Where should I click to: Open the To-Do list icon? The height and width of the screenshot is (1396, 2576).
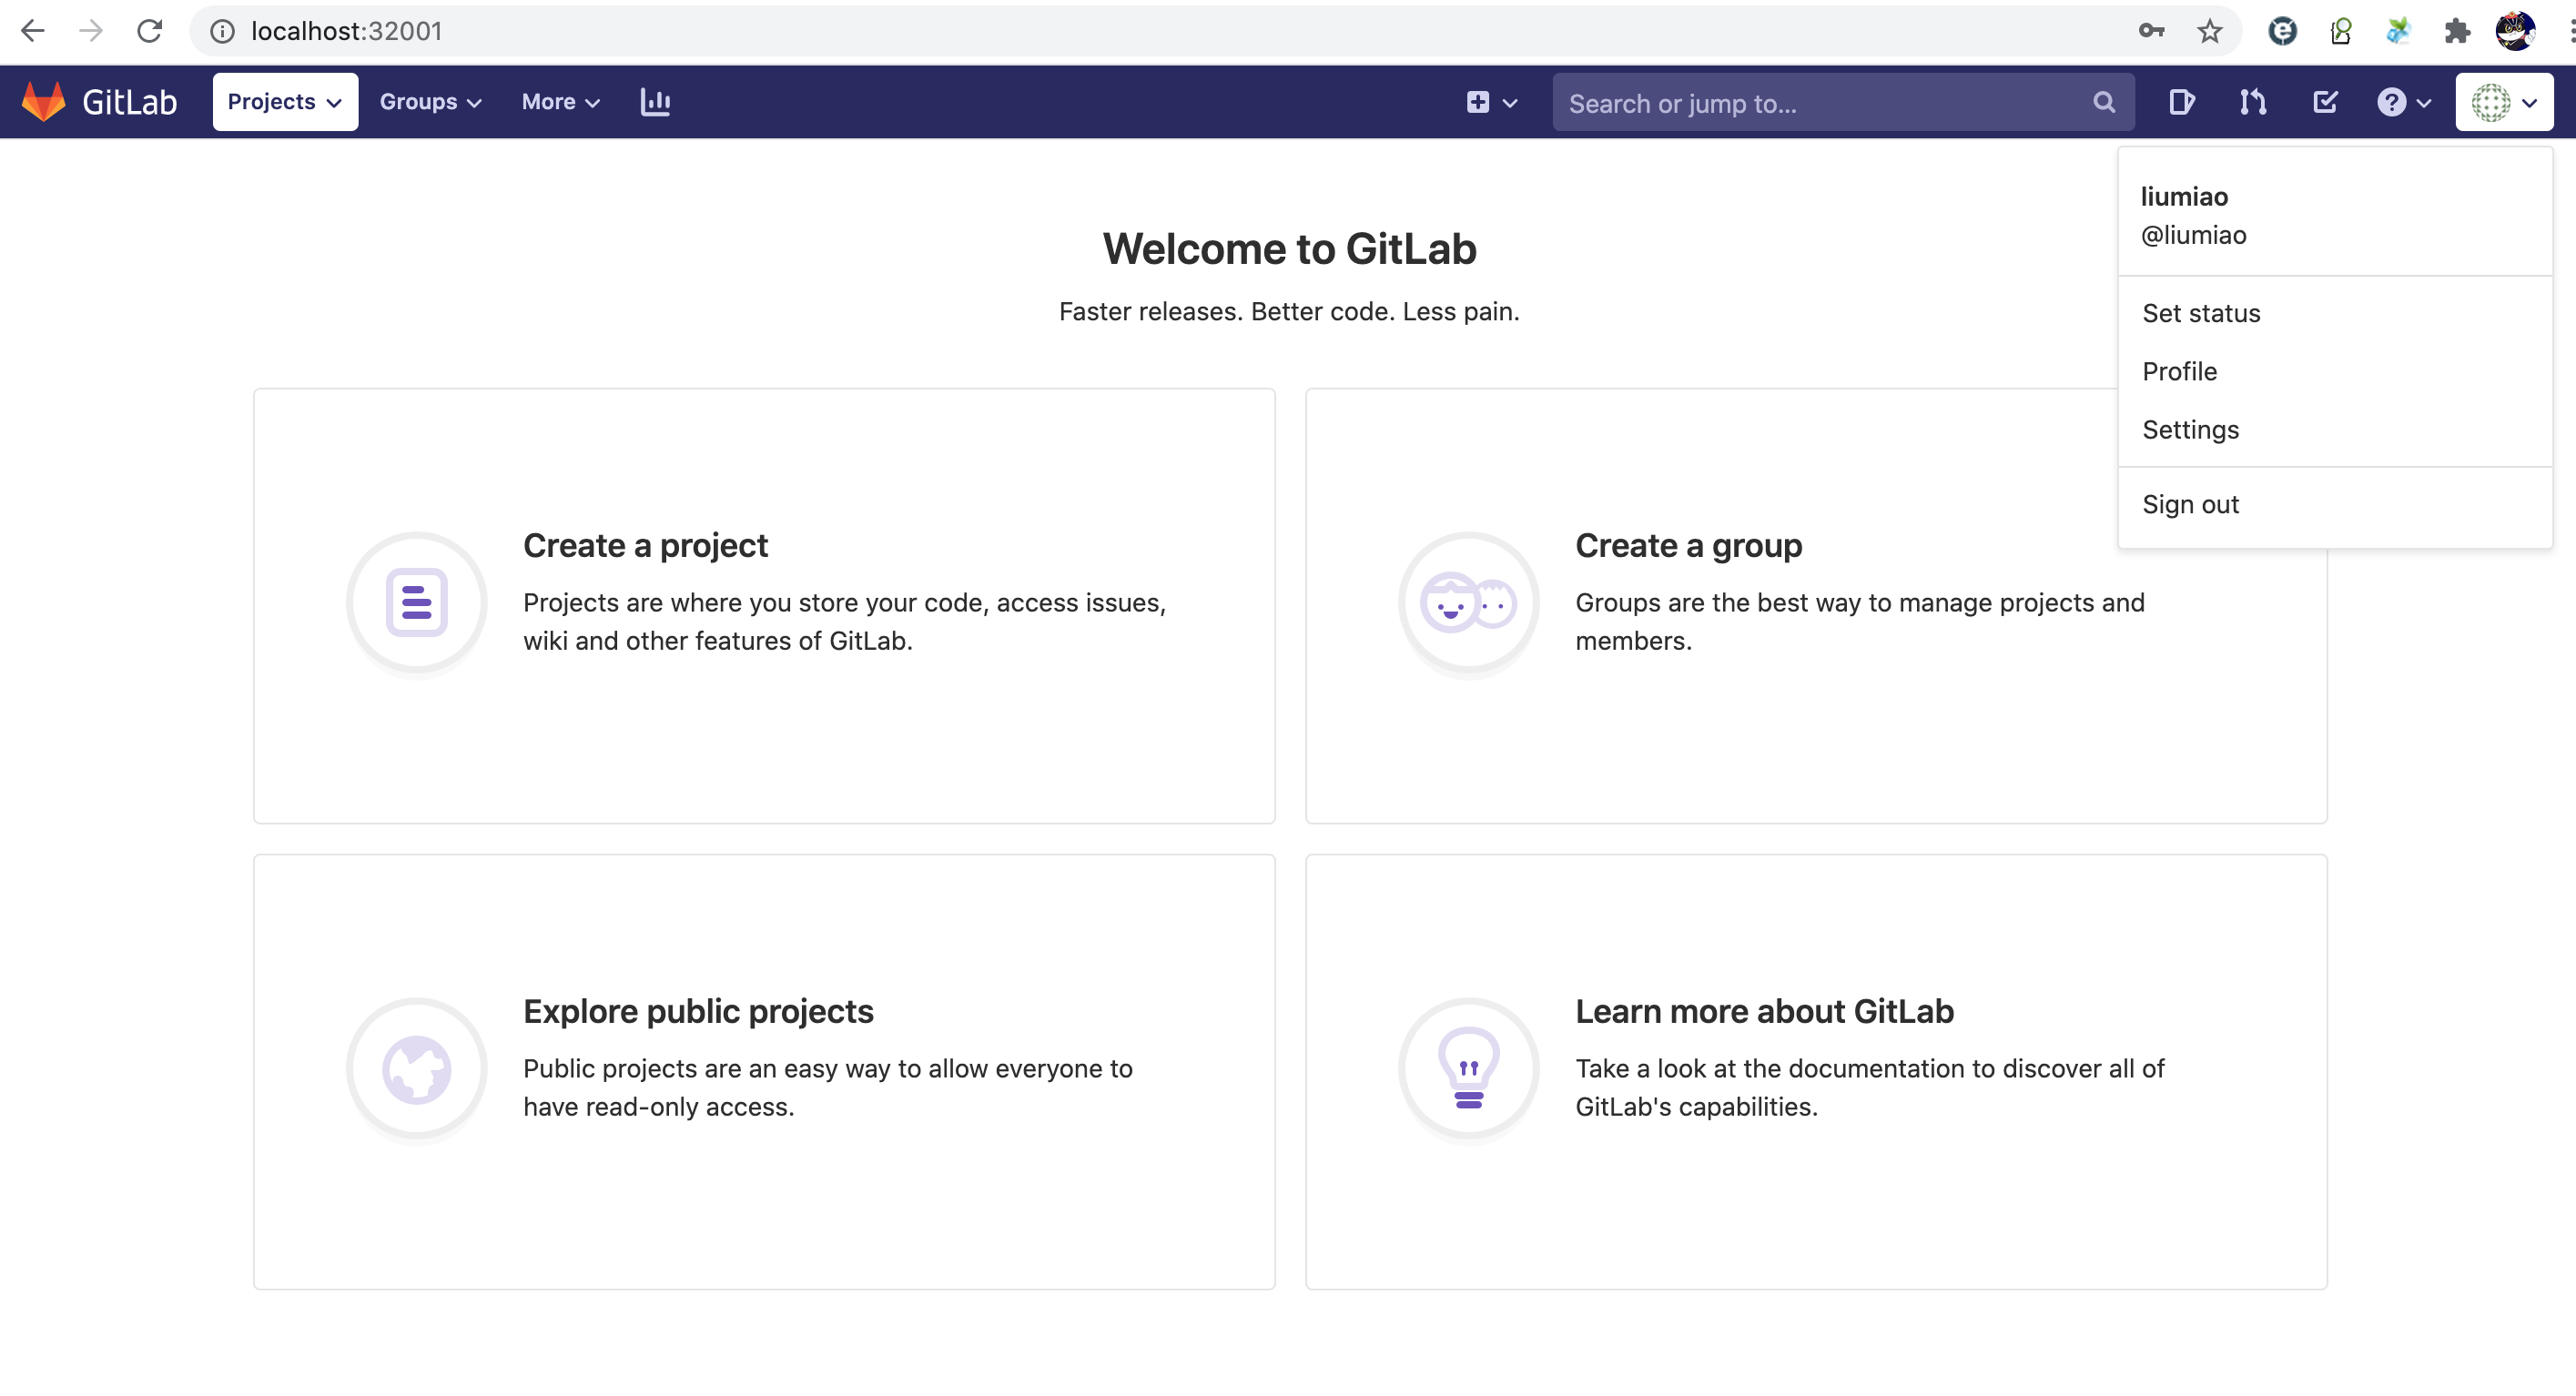click(x=2325, y=102)
